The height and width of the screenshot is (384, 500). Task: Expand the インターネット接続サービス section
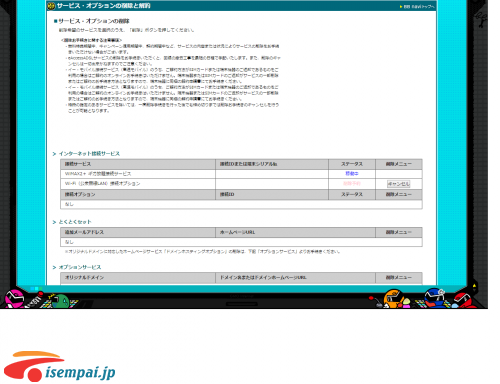coord(86,154)
